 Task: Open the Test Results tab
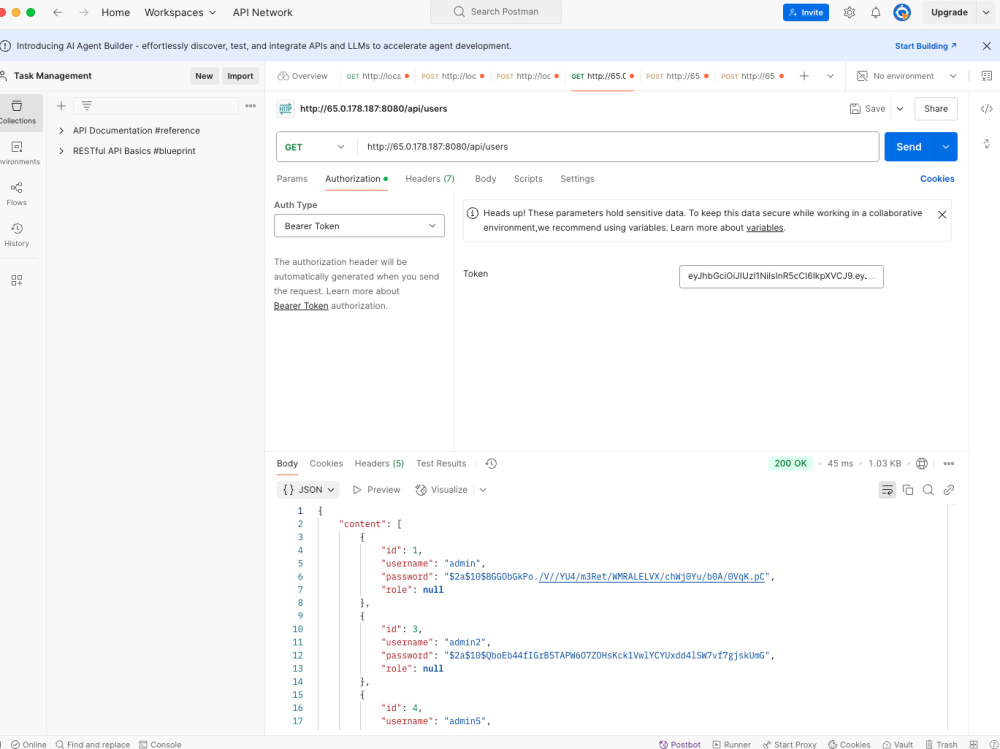click(441, 464)
